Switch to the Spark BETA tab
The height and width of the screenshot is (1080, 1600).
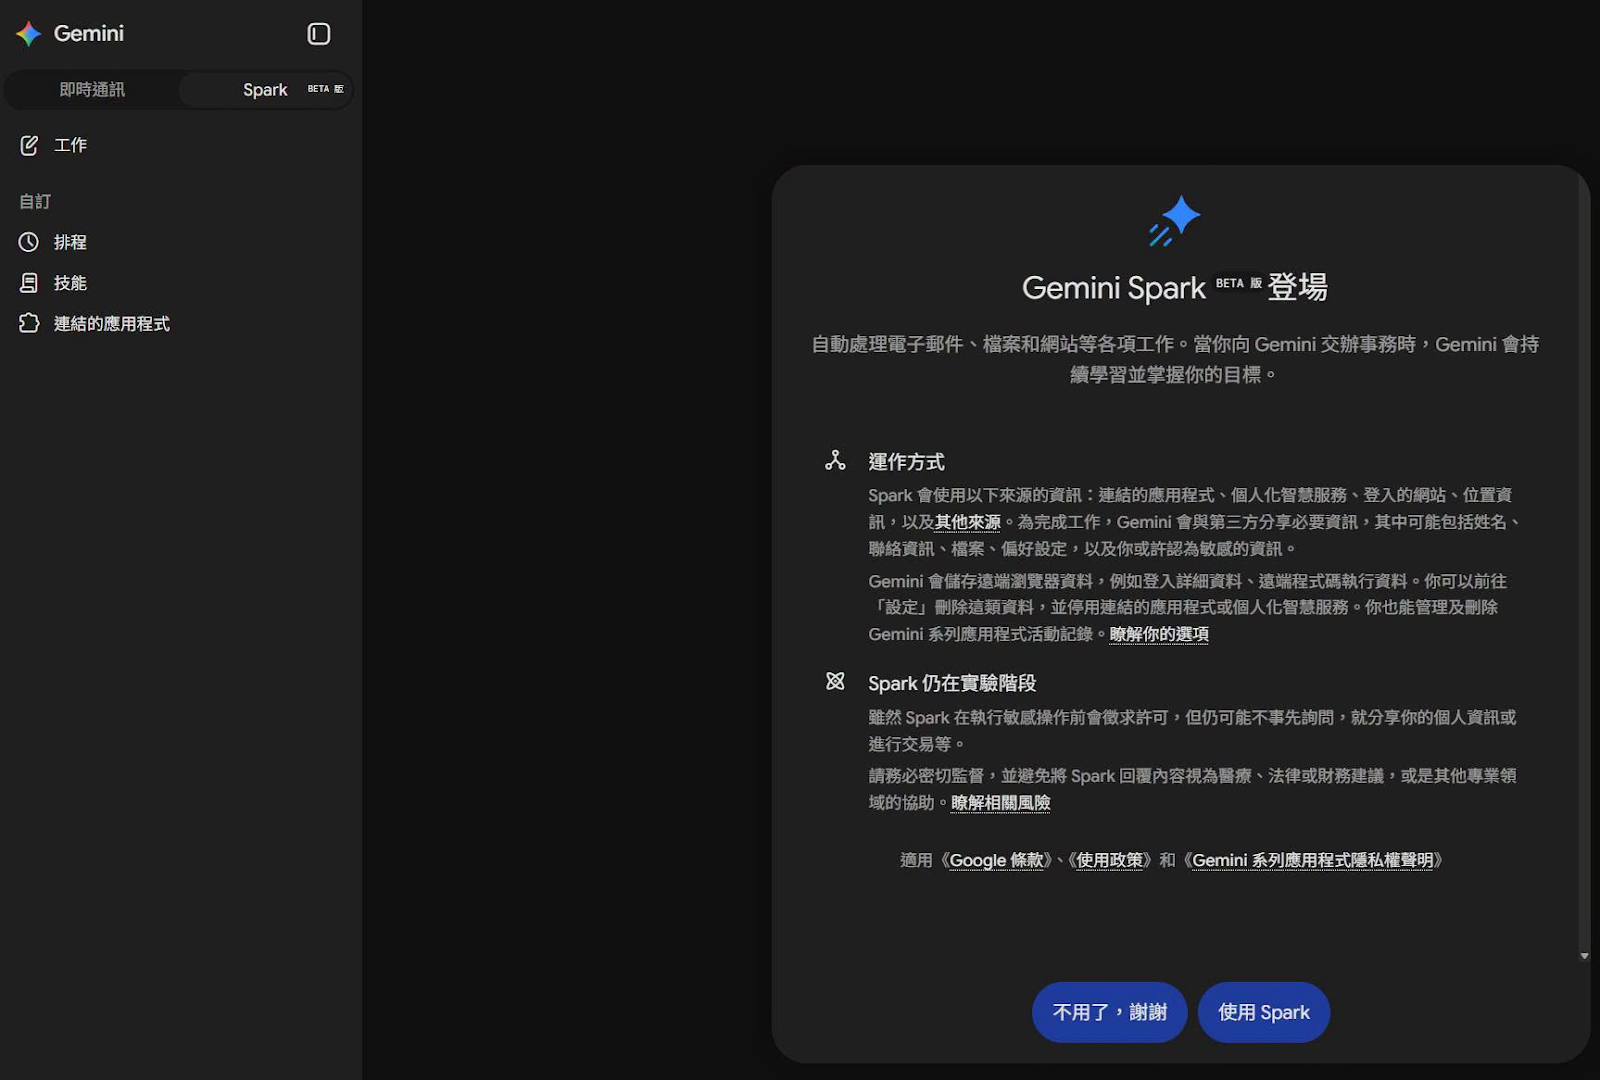click(x=266, y=90)
